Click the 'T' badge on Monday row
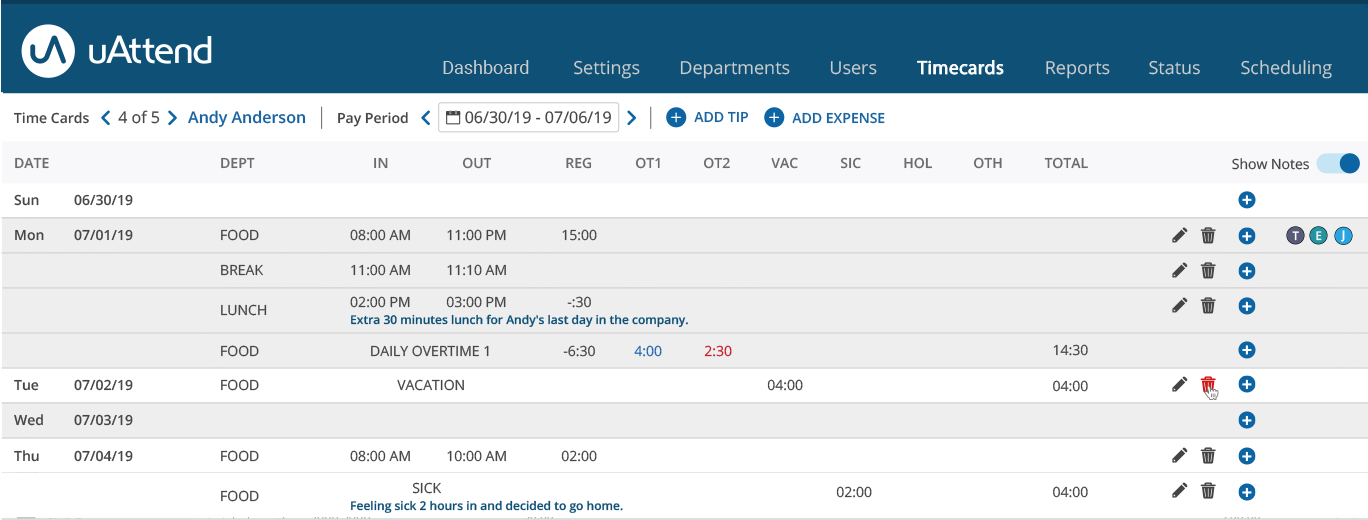The image size is (1368, 520). [x=1296, y=236]
